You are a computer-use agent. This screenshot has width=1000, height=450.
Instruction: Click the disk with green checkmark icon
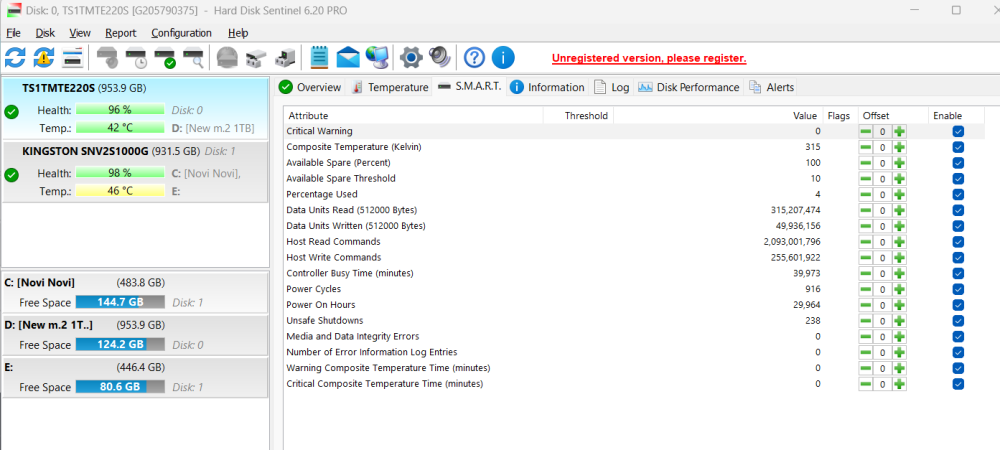[165, 58]
